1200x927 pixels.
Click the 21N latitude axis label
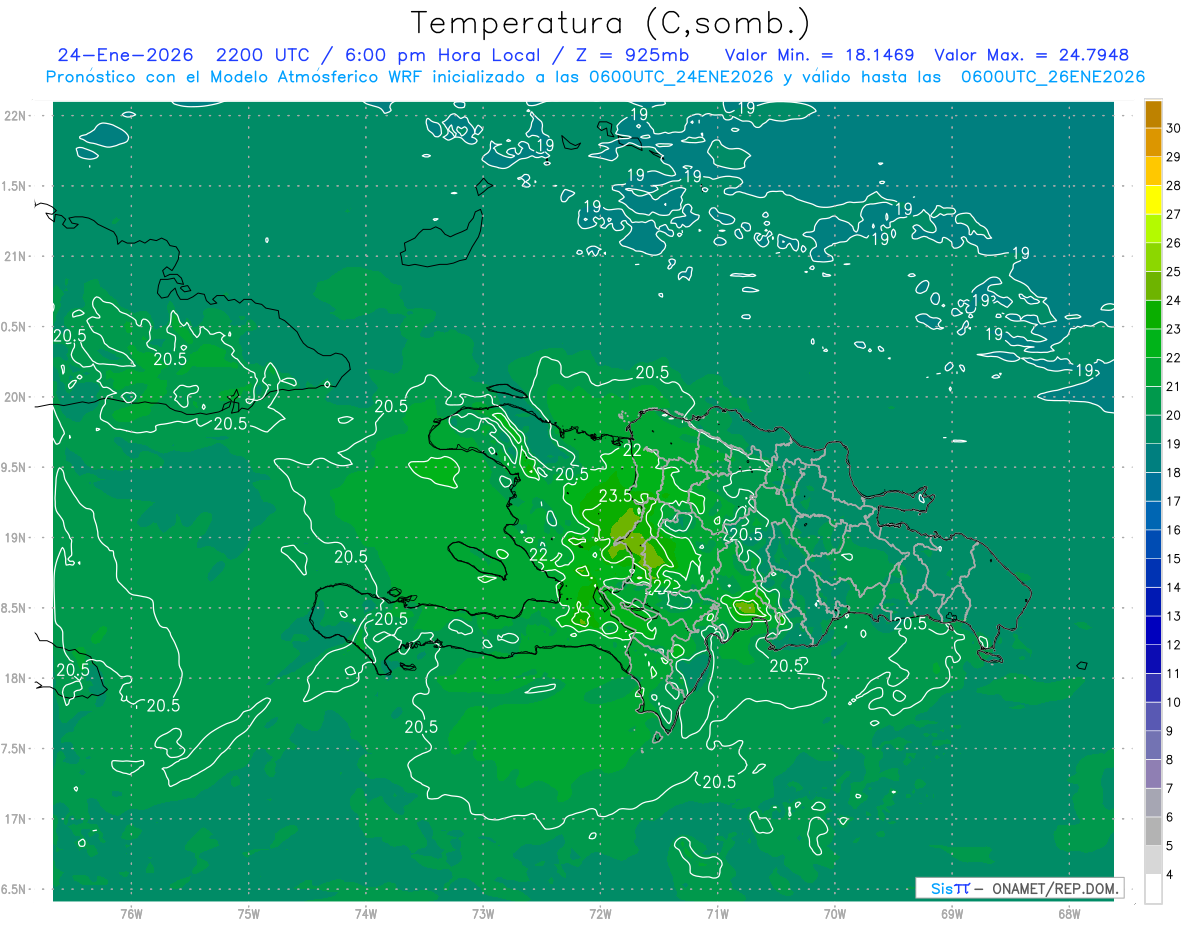(x=15, y=256)
